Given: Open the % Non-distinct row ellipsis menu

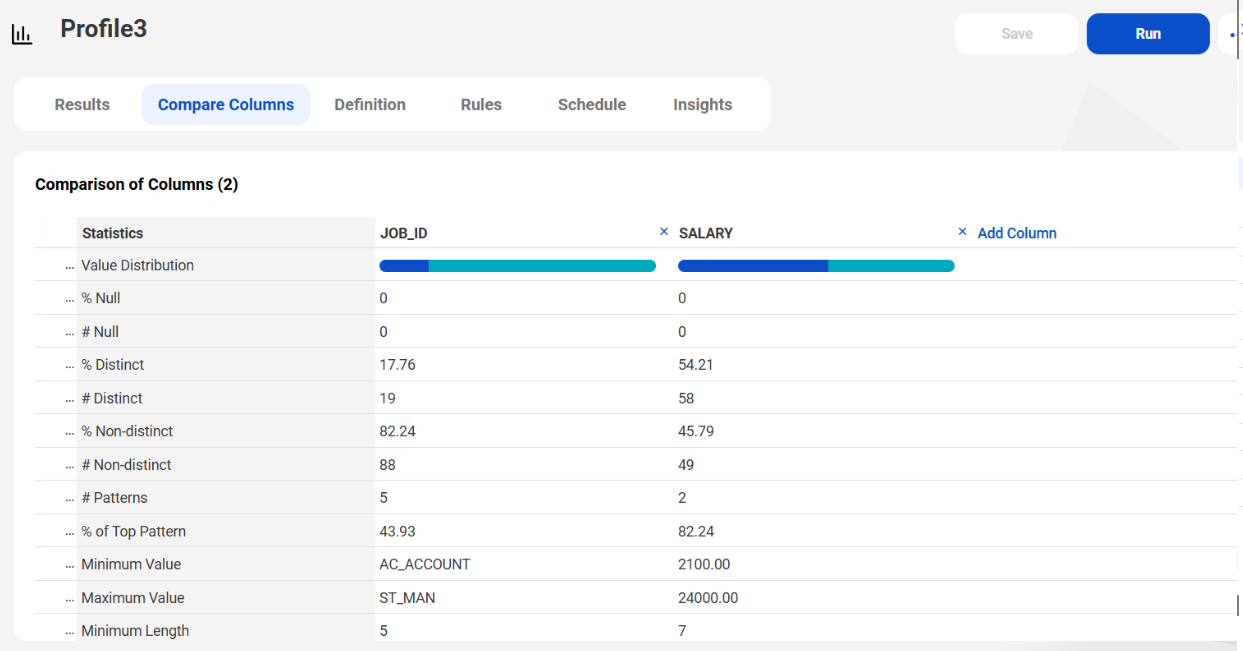Looking at the screenshot, I should point(70,433).
